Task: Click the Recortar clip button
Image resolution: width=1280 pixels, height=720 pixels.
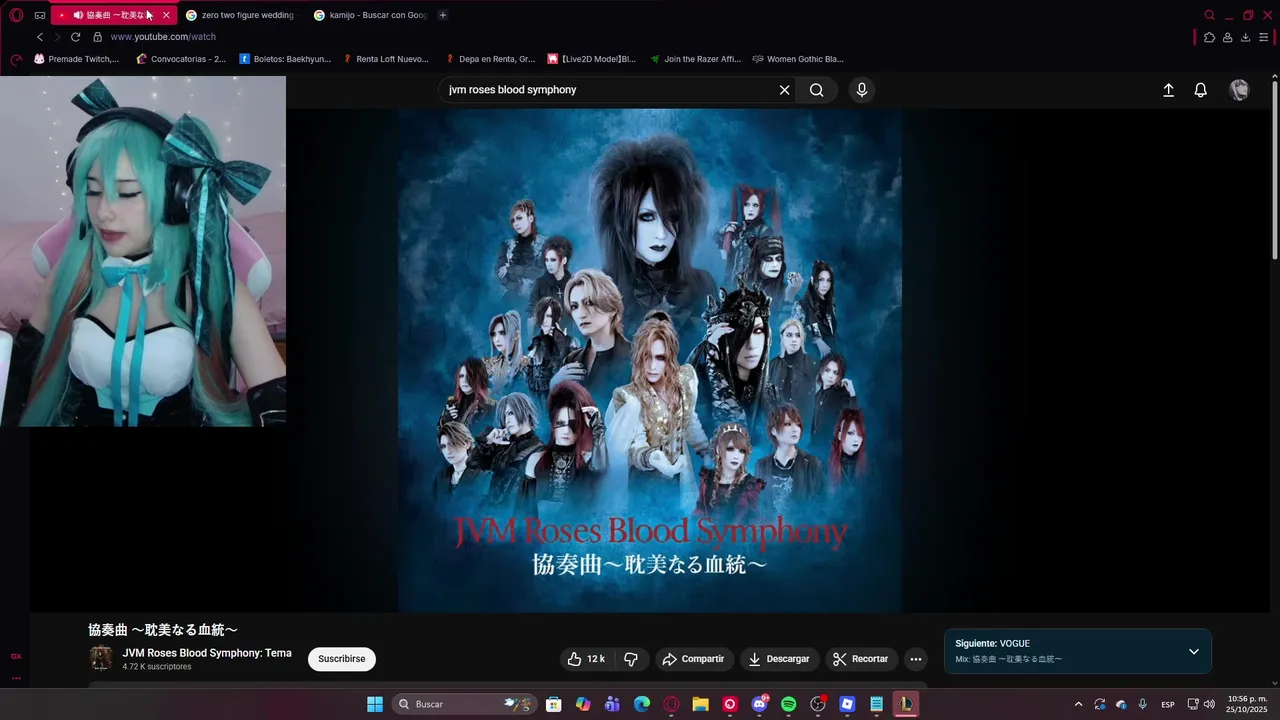Action: coord(861,659)
